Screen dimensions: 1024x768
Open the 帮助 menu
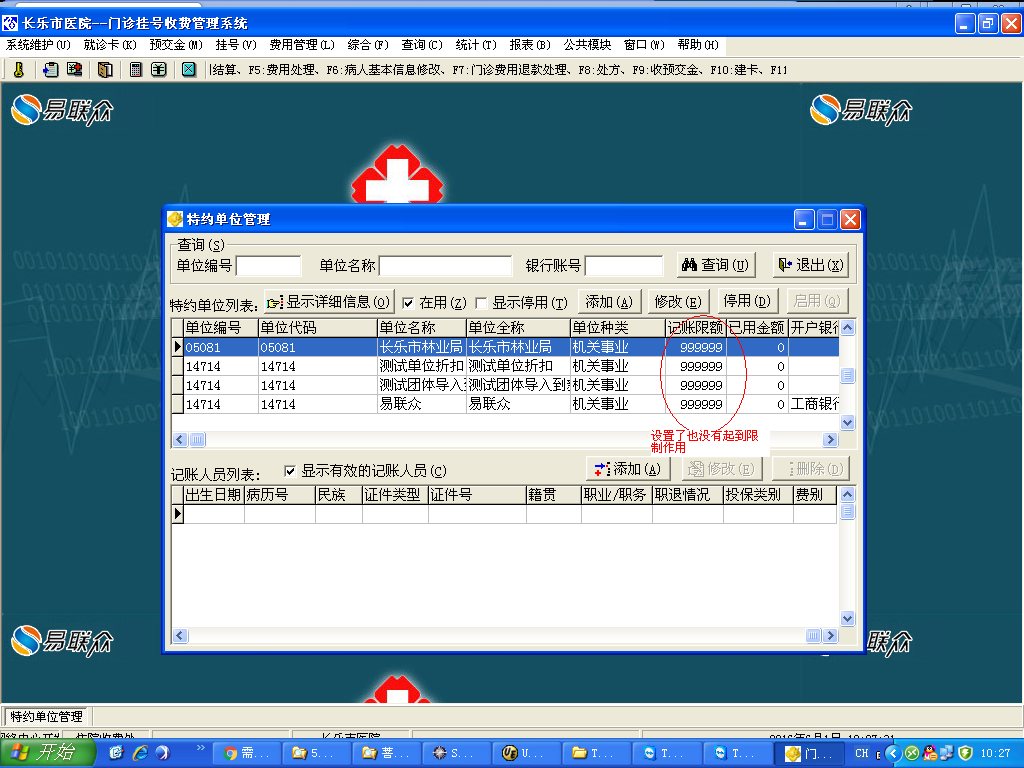697,44
